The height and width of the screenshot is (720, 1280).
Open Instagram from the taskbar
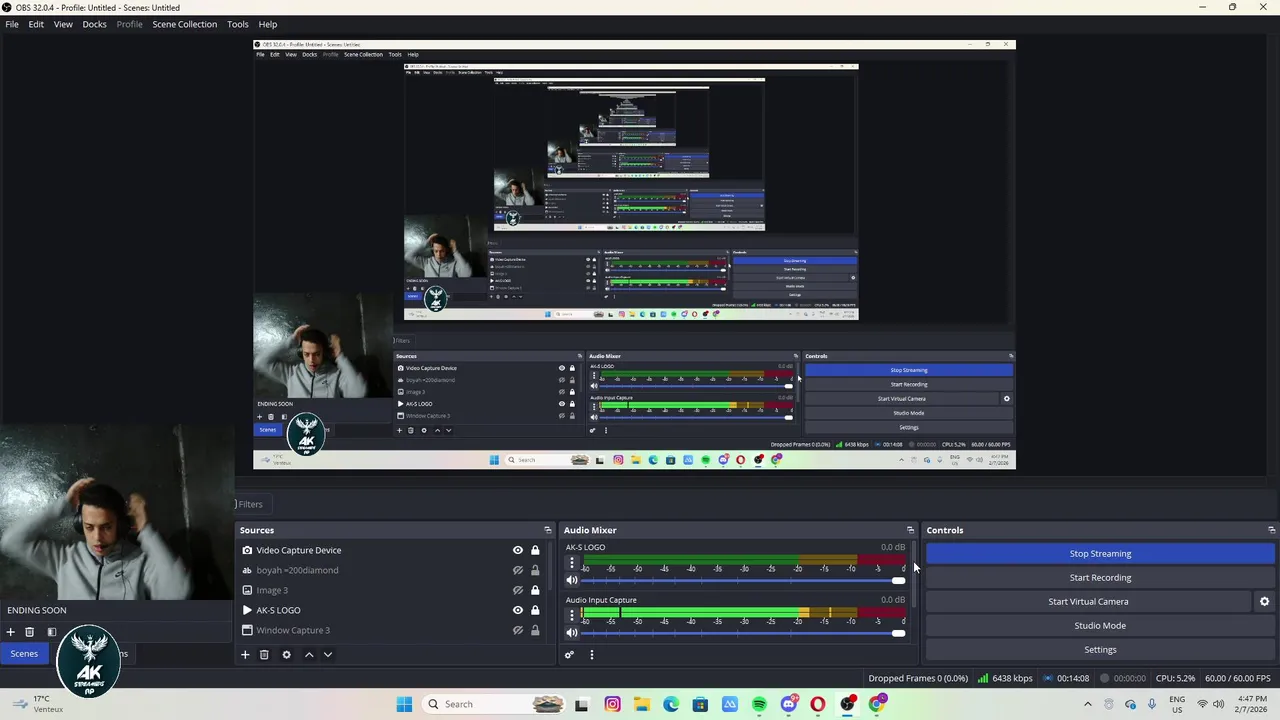612,704
